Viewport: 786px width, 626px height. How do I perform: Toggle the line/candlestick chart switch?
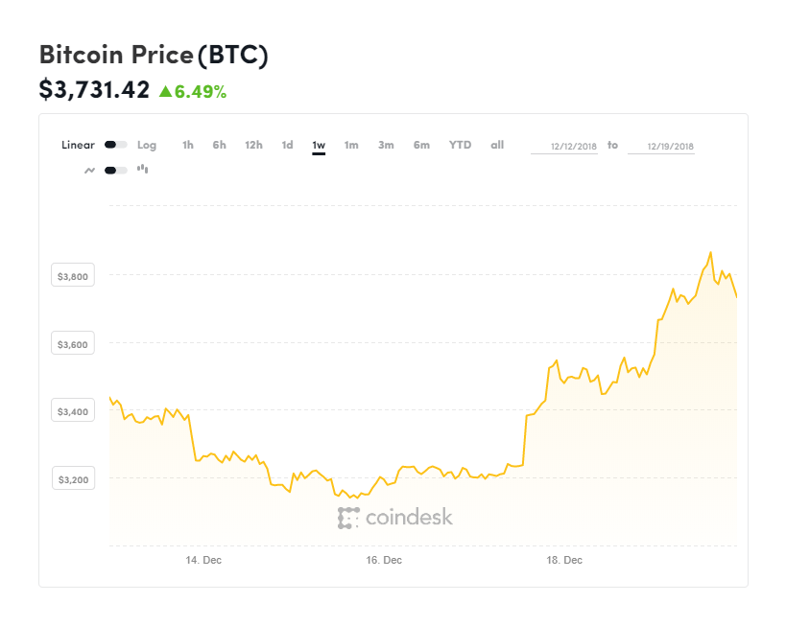click(x=115, y=170)
